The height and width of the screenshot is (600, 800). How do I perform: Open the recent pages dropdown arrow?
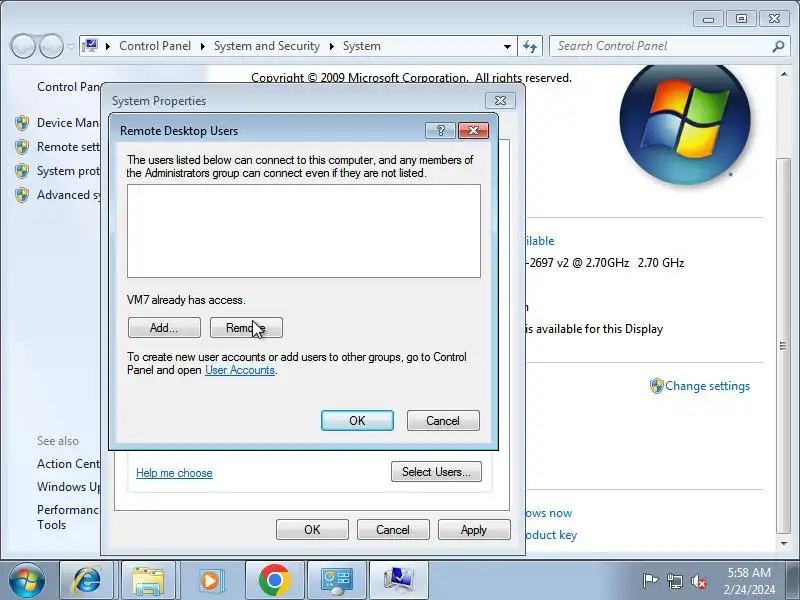pos(71,46)
